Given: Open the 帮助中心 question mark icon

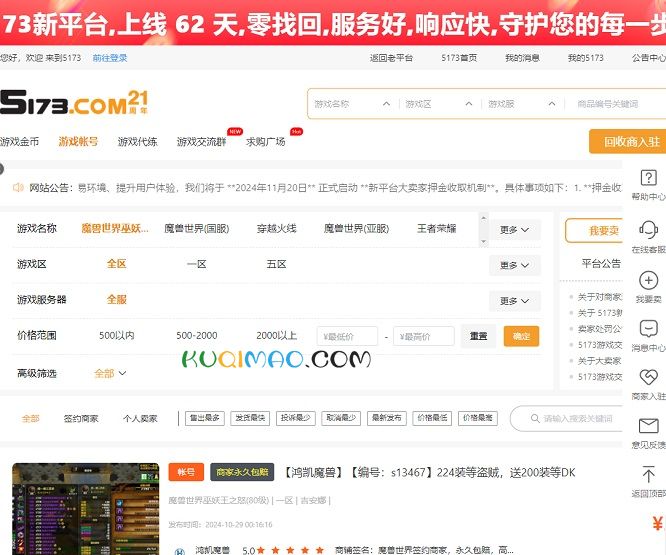Looking at the screenshot, I should coord(648,177).
